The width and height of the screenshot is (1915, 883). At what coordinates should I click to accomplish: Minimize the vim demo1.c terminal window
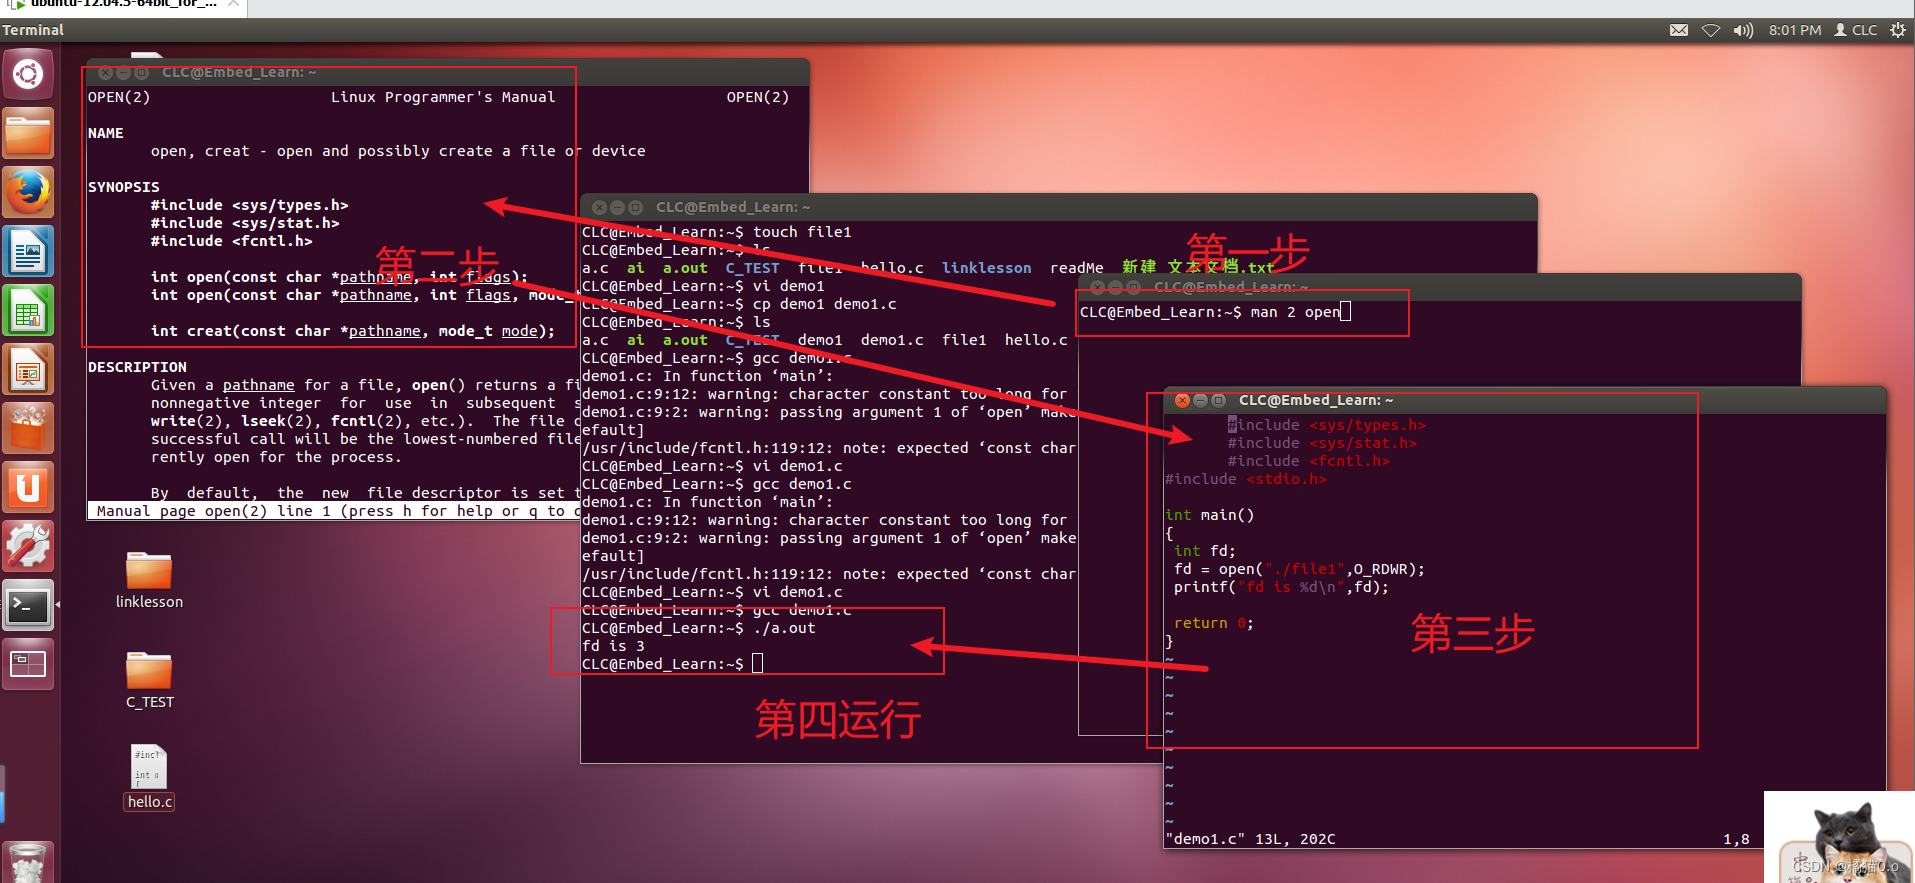coord(1200,400)
